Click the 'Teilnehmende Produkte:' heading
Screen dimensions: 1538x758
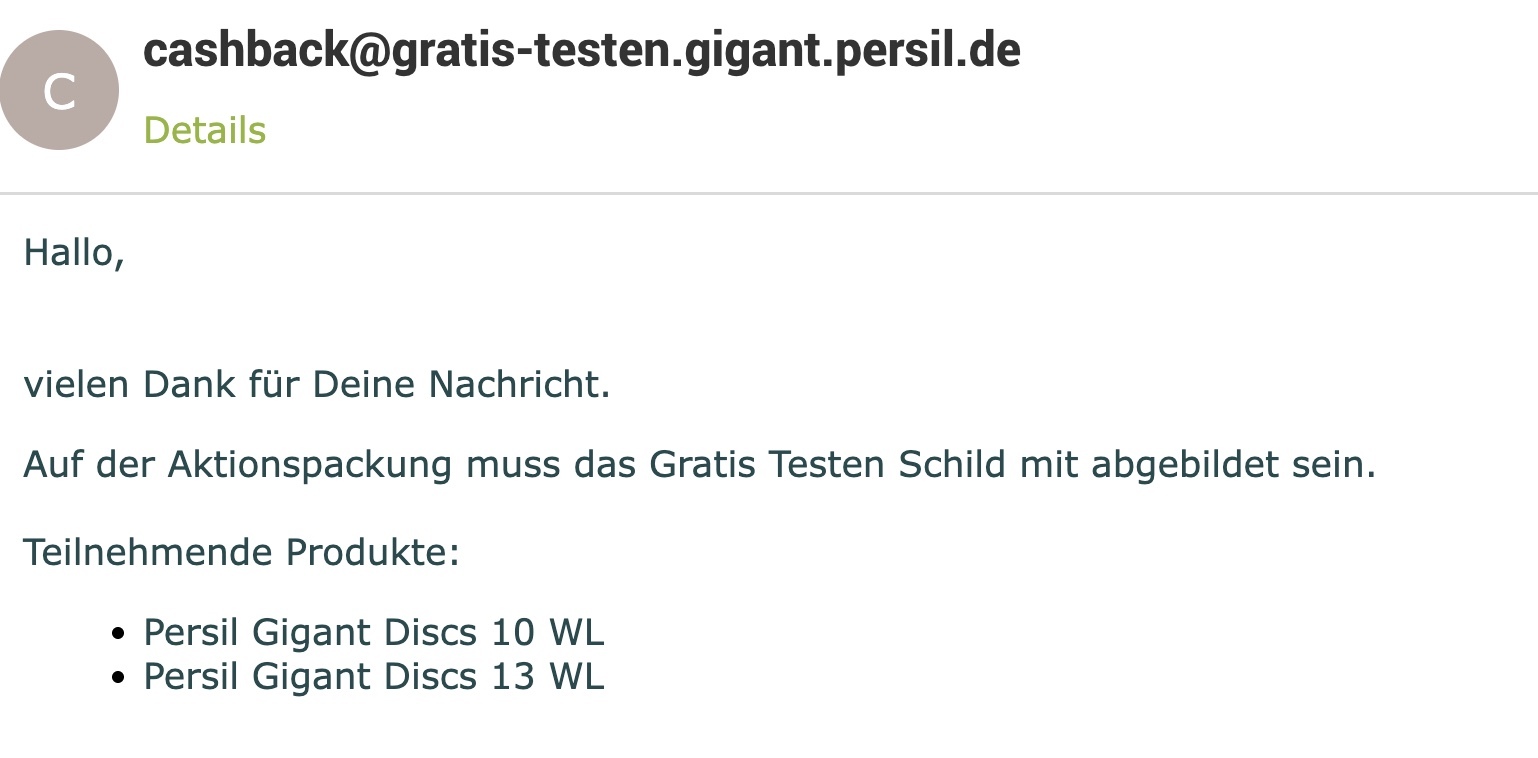pyautogui.click(x=242, y=552)
